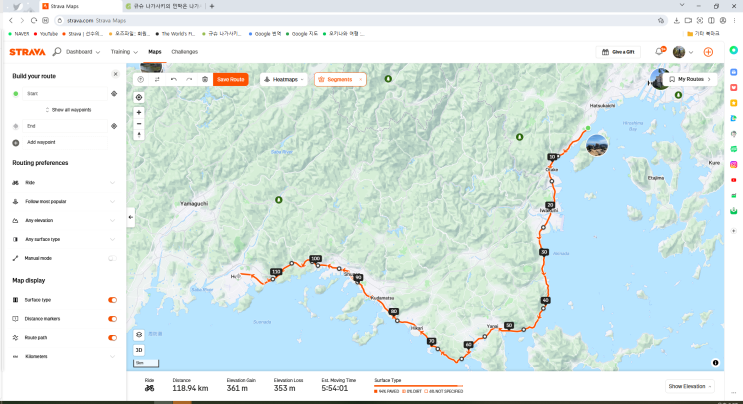The width and height of the screenshot is (743, 404).
Task: Delete route with trash icon
Action: point(205,80)
